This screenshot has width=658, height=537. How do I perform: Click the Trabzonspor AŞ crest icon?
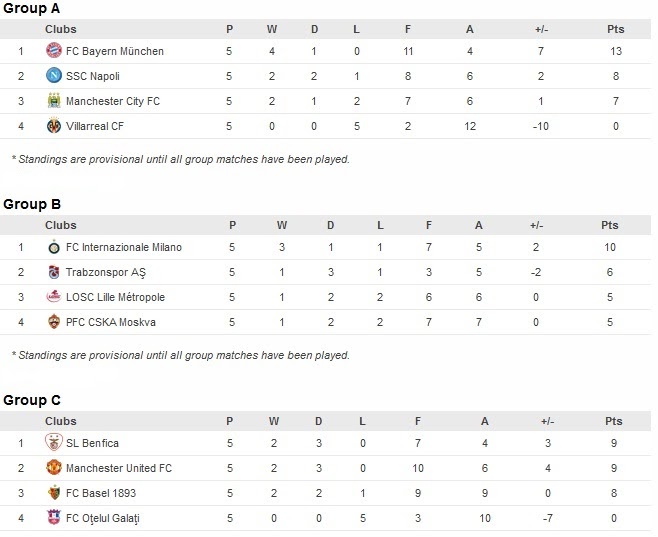(x=54, y=272)
